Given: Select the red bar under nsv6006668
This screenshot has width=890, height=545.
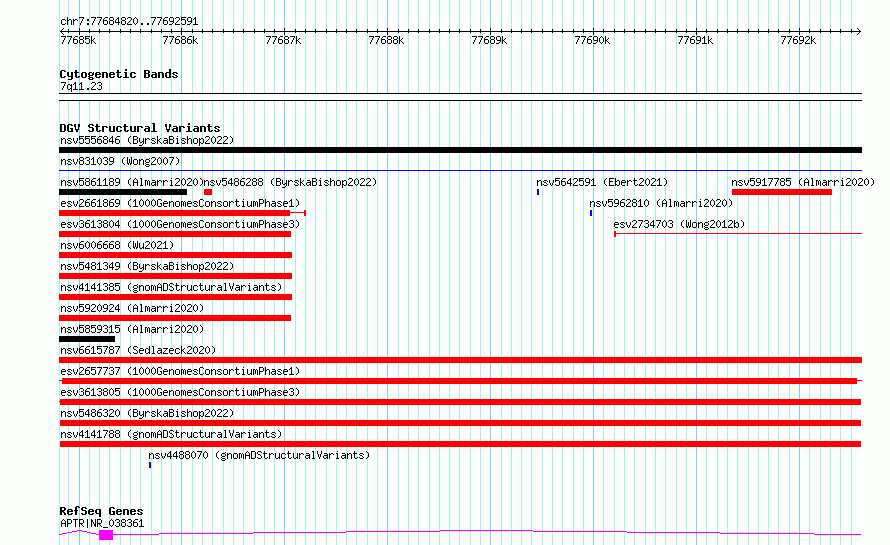Looking at the screenshot, I should (x=175, y=255).
